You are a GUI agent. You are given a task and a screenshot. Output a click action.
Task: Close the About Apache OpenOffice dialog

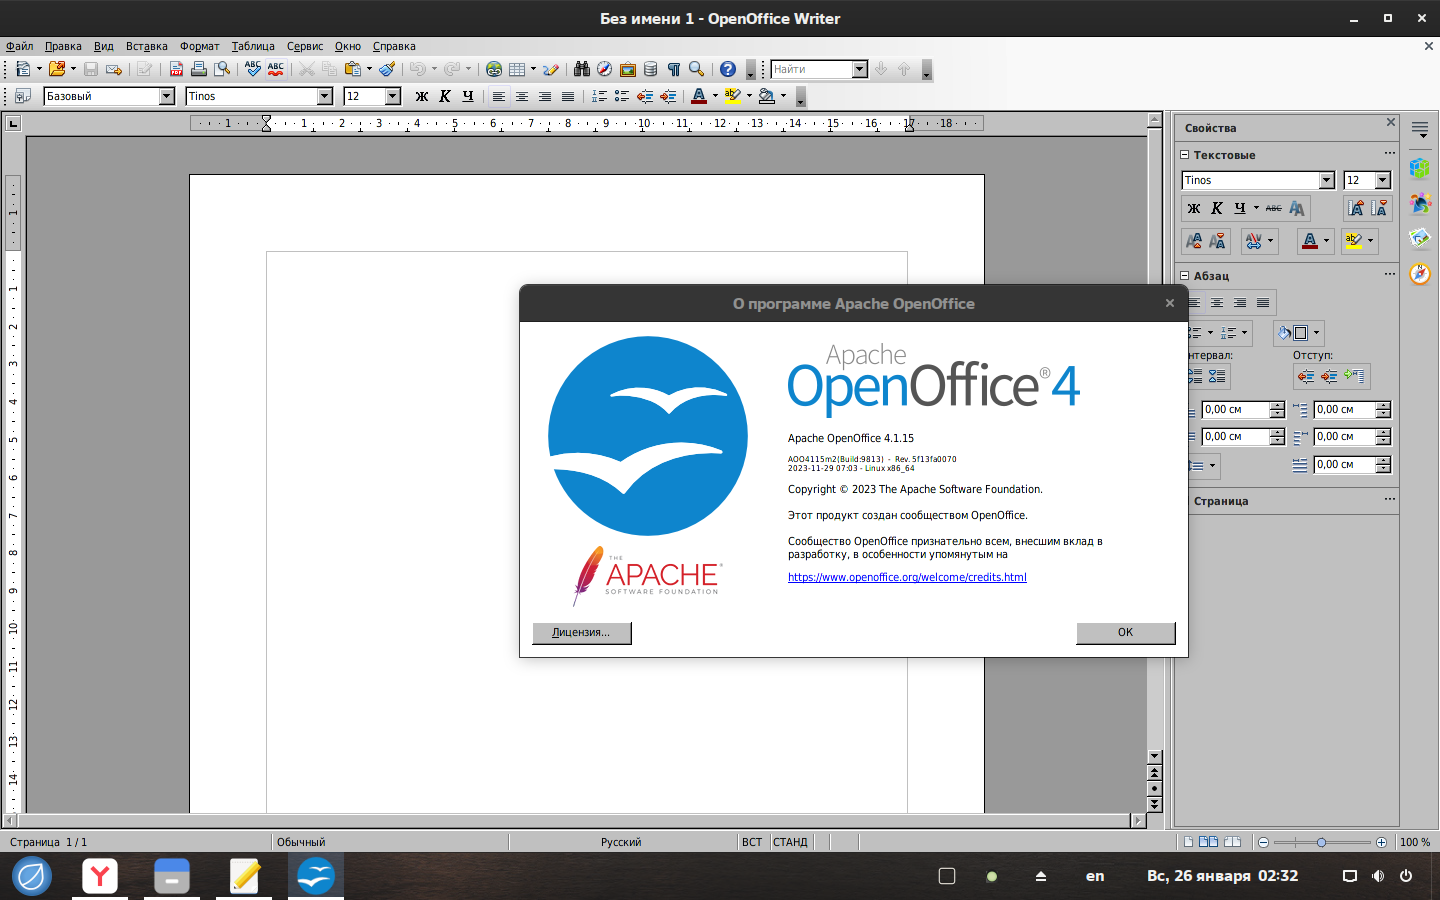click(1170, 303)
